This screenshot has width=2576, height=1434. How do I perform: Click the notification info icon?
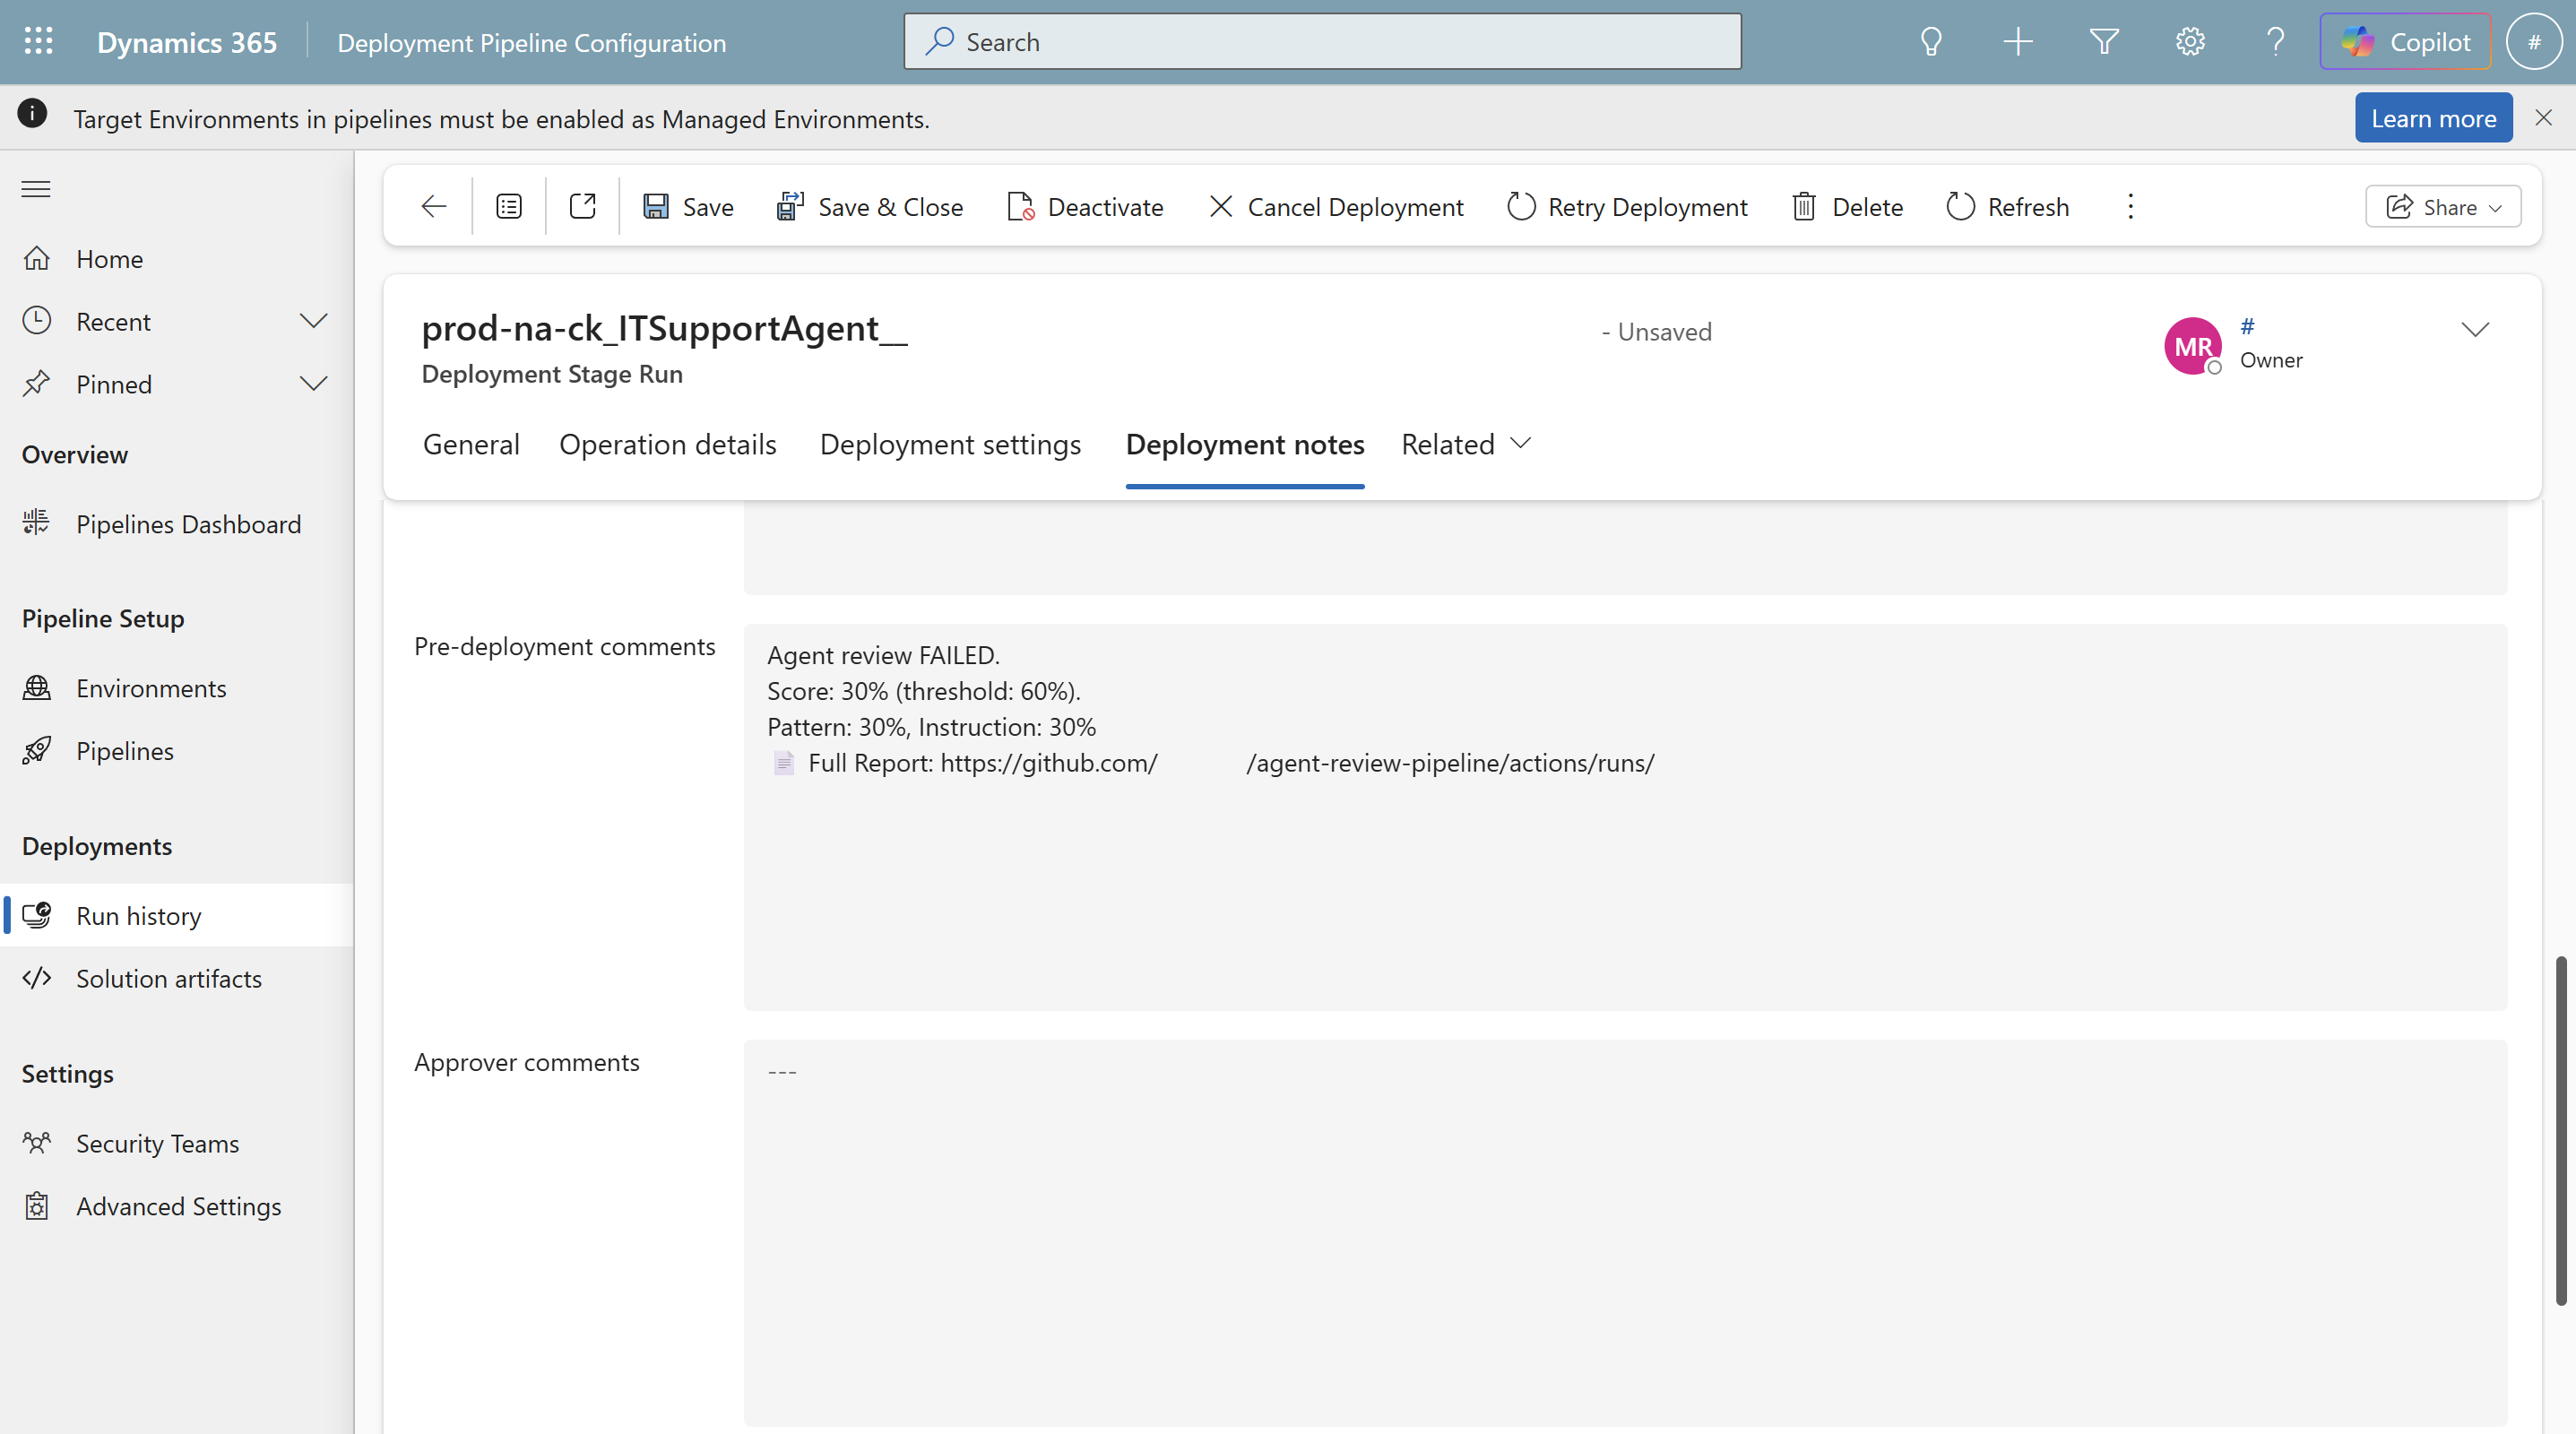click(x=32, y=114)
